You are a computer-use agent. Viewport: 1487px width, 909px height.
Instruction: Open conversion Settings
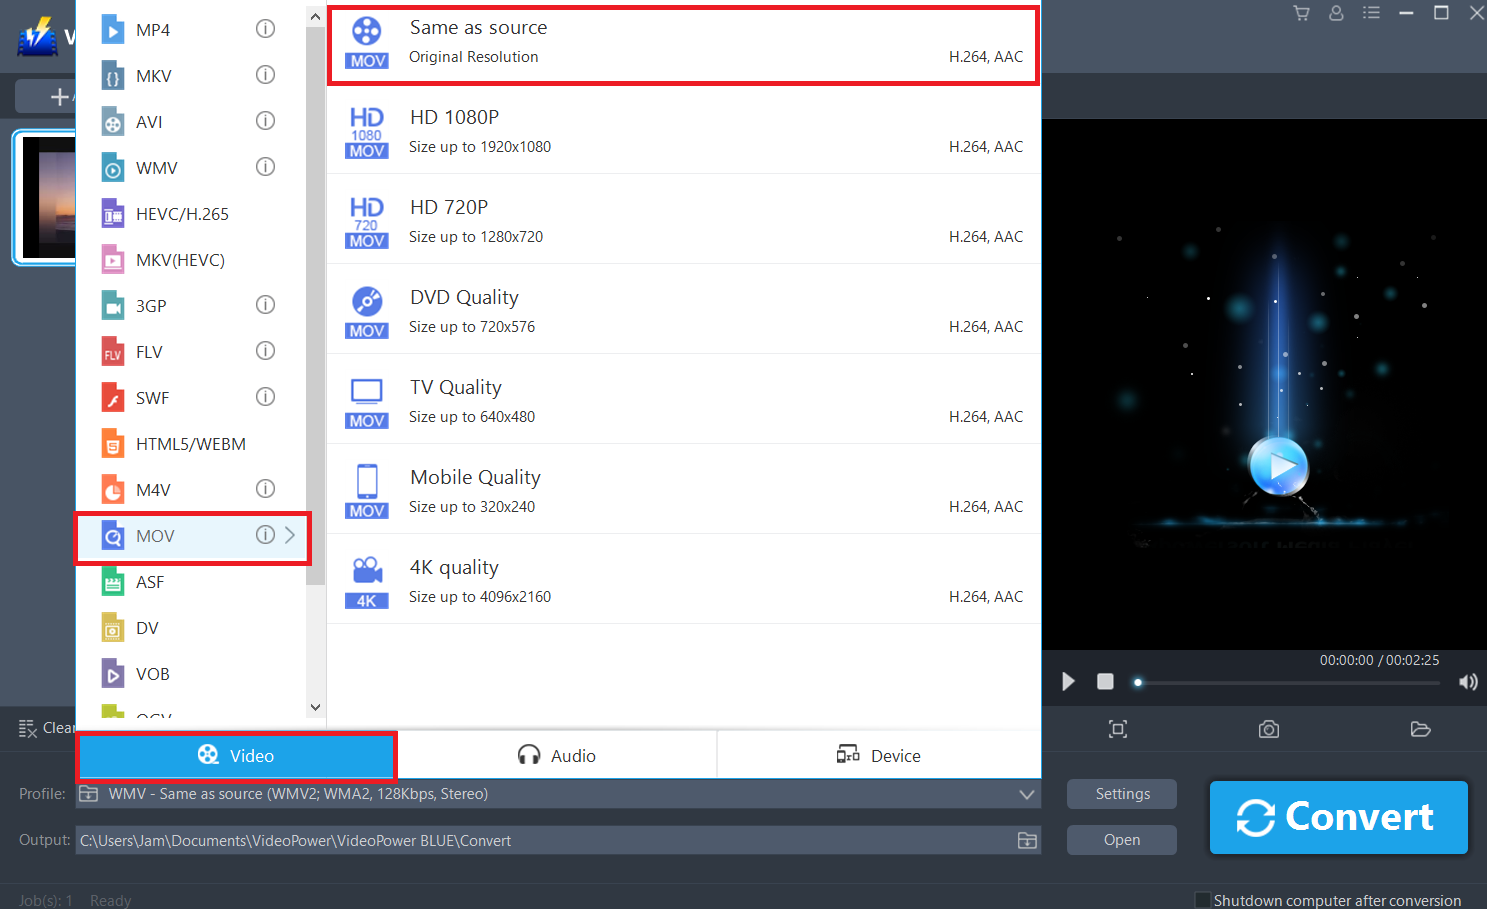tap(1121, 793)
